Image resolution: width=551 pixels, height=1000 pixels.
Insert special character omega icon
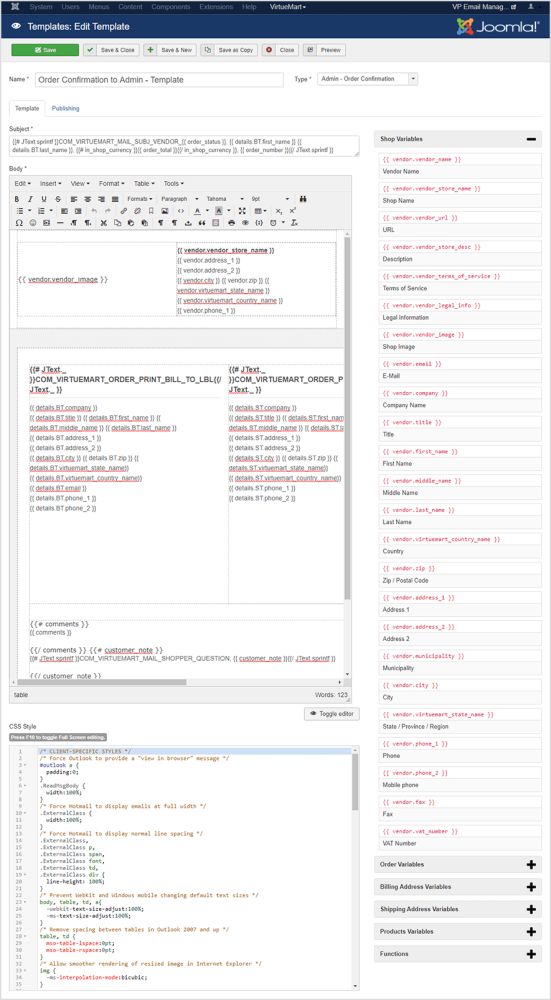click(18, 223)
